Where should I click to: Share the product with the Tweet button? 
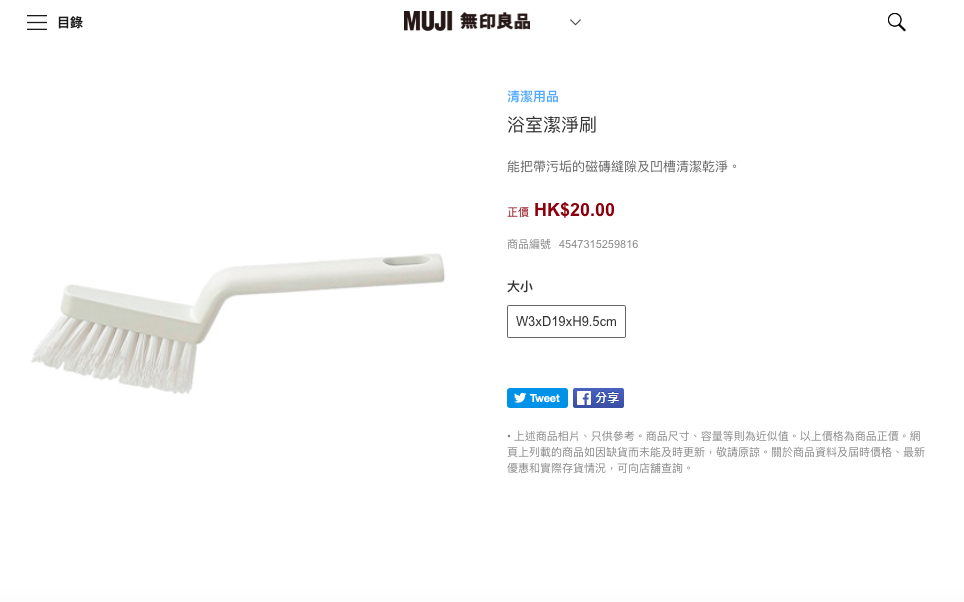tap(537, 398)
